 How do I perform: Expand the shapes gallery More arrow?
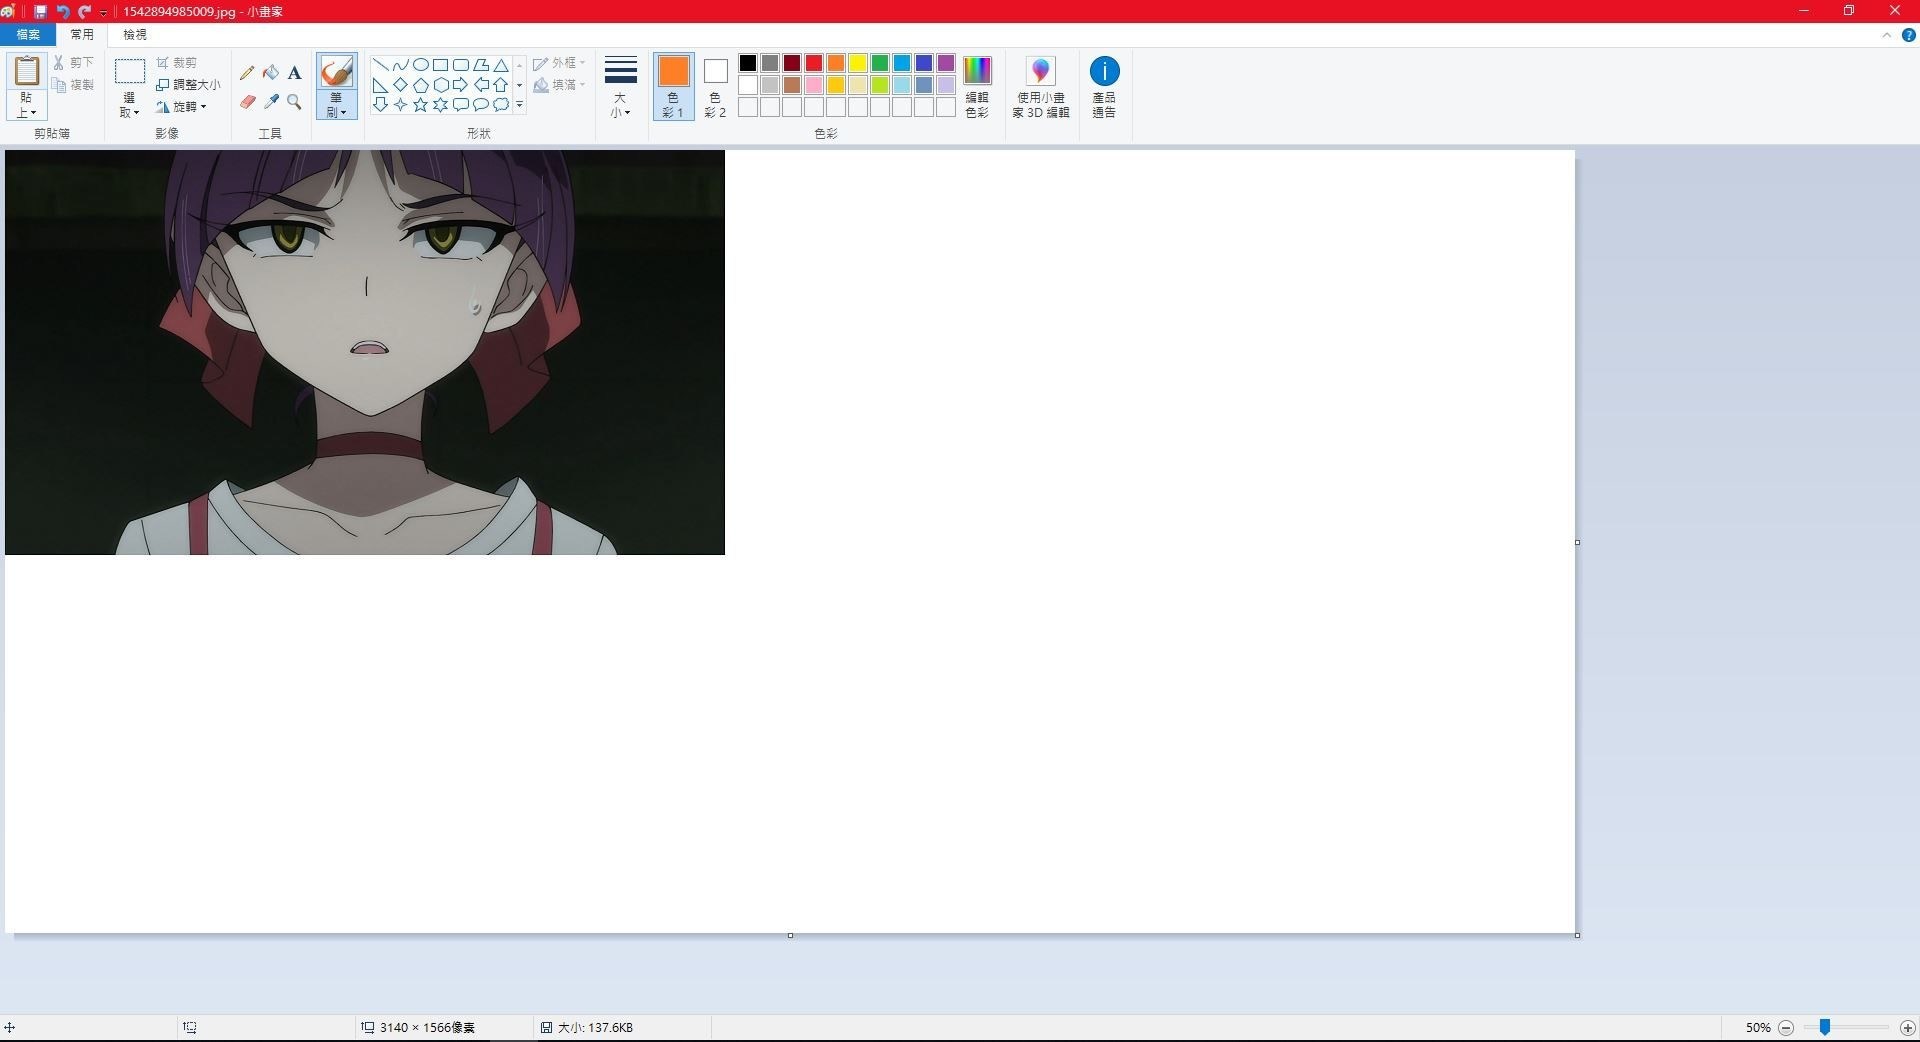click(520, 105)
